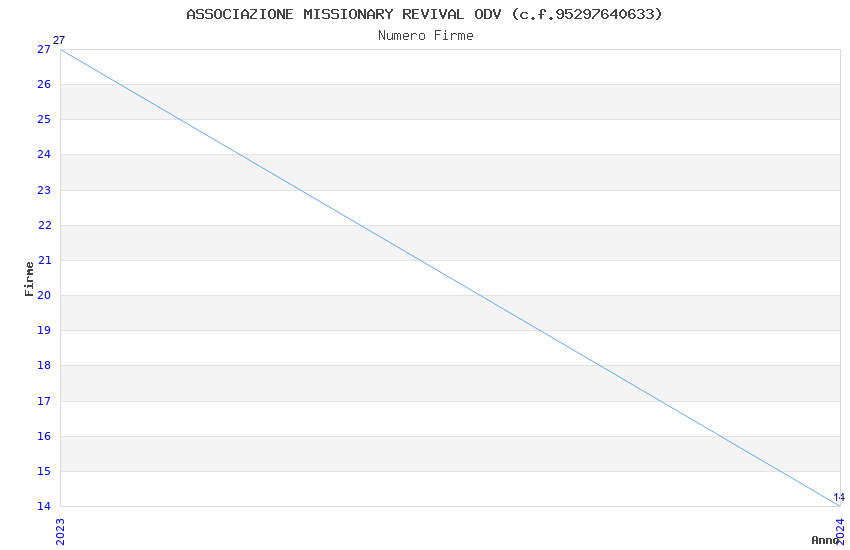850x550 pixels.
Task: Click y-axis tick label 24
Action: point(44,154)
